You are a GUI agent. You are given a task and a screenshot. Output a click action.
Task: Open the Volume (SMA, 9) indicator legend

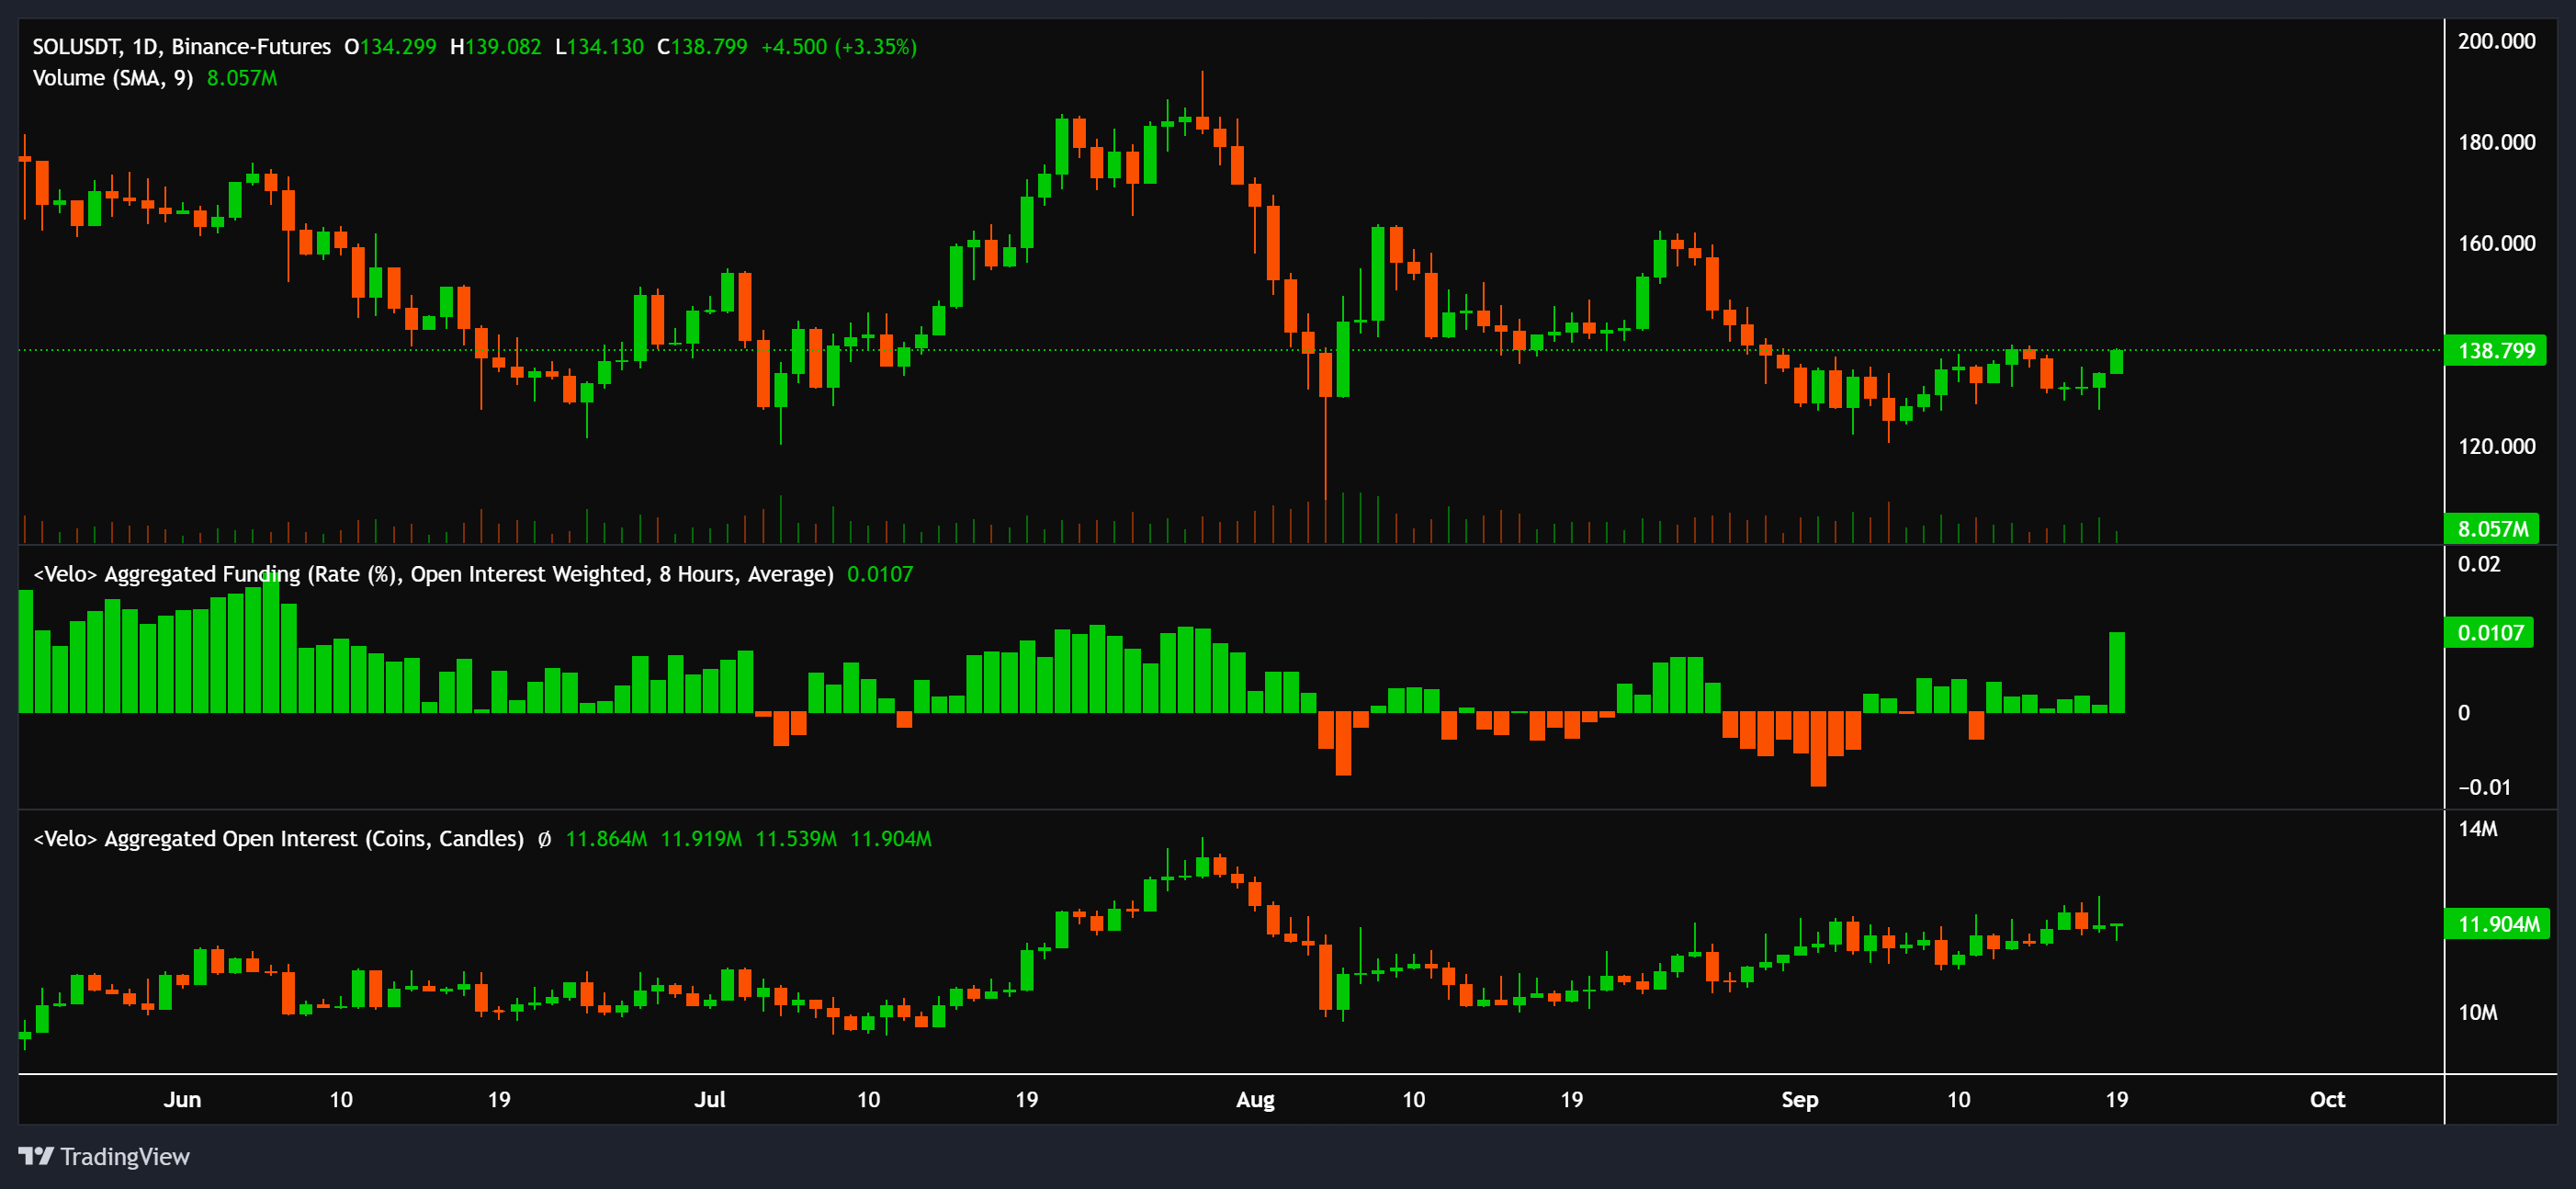pyautogui.click(x=112, y=78)
